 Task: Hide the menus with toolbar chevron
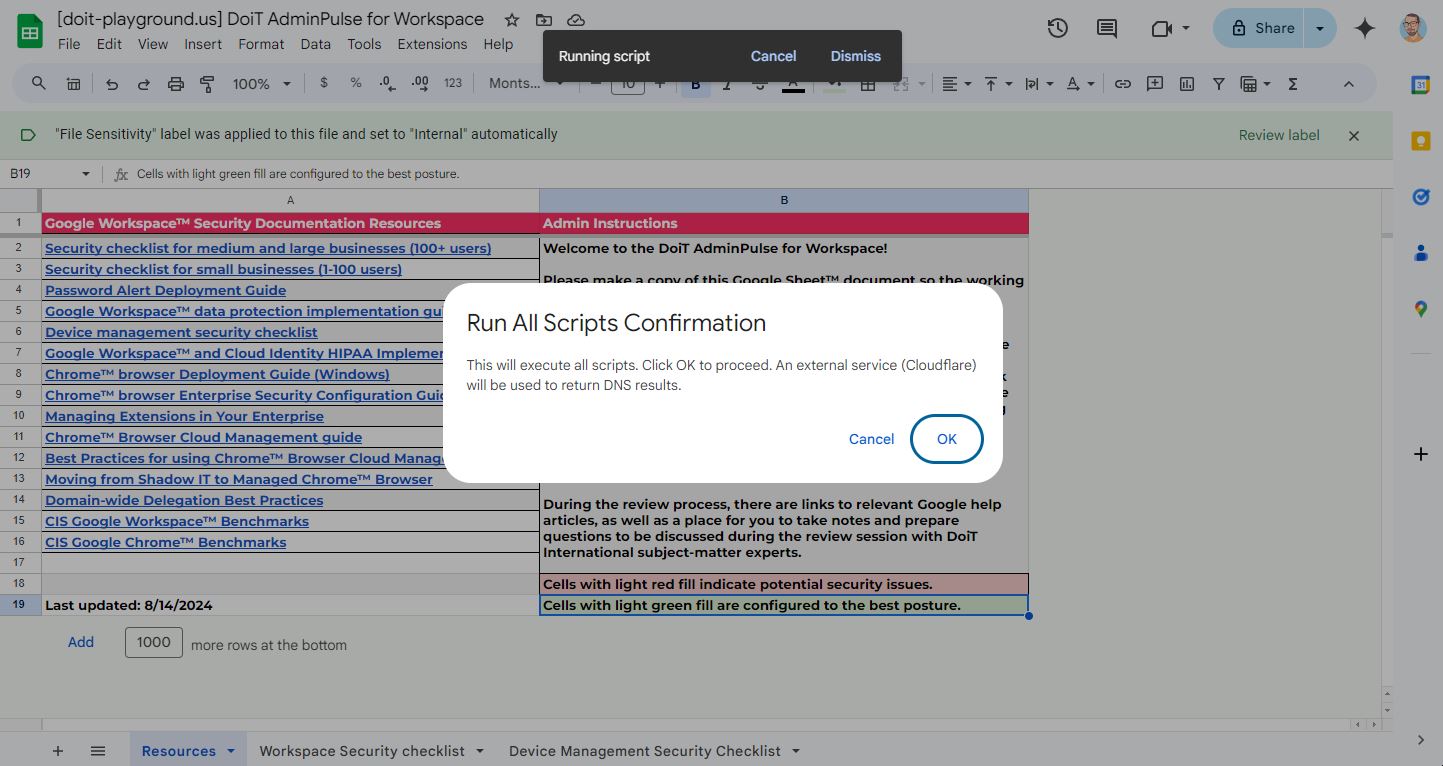(1348, 84)
